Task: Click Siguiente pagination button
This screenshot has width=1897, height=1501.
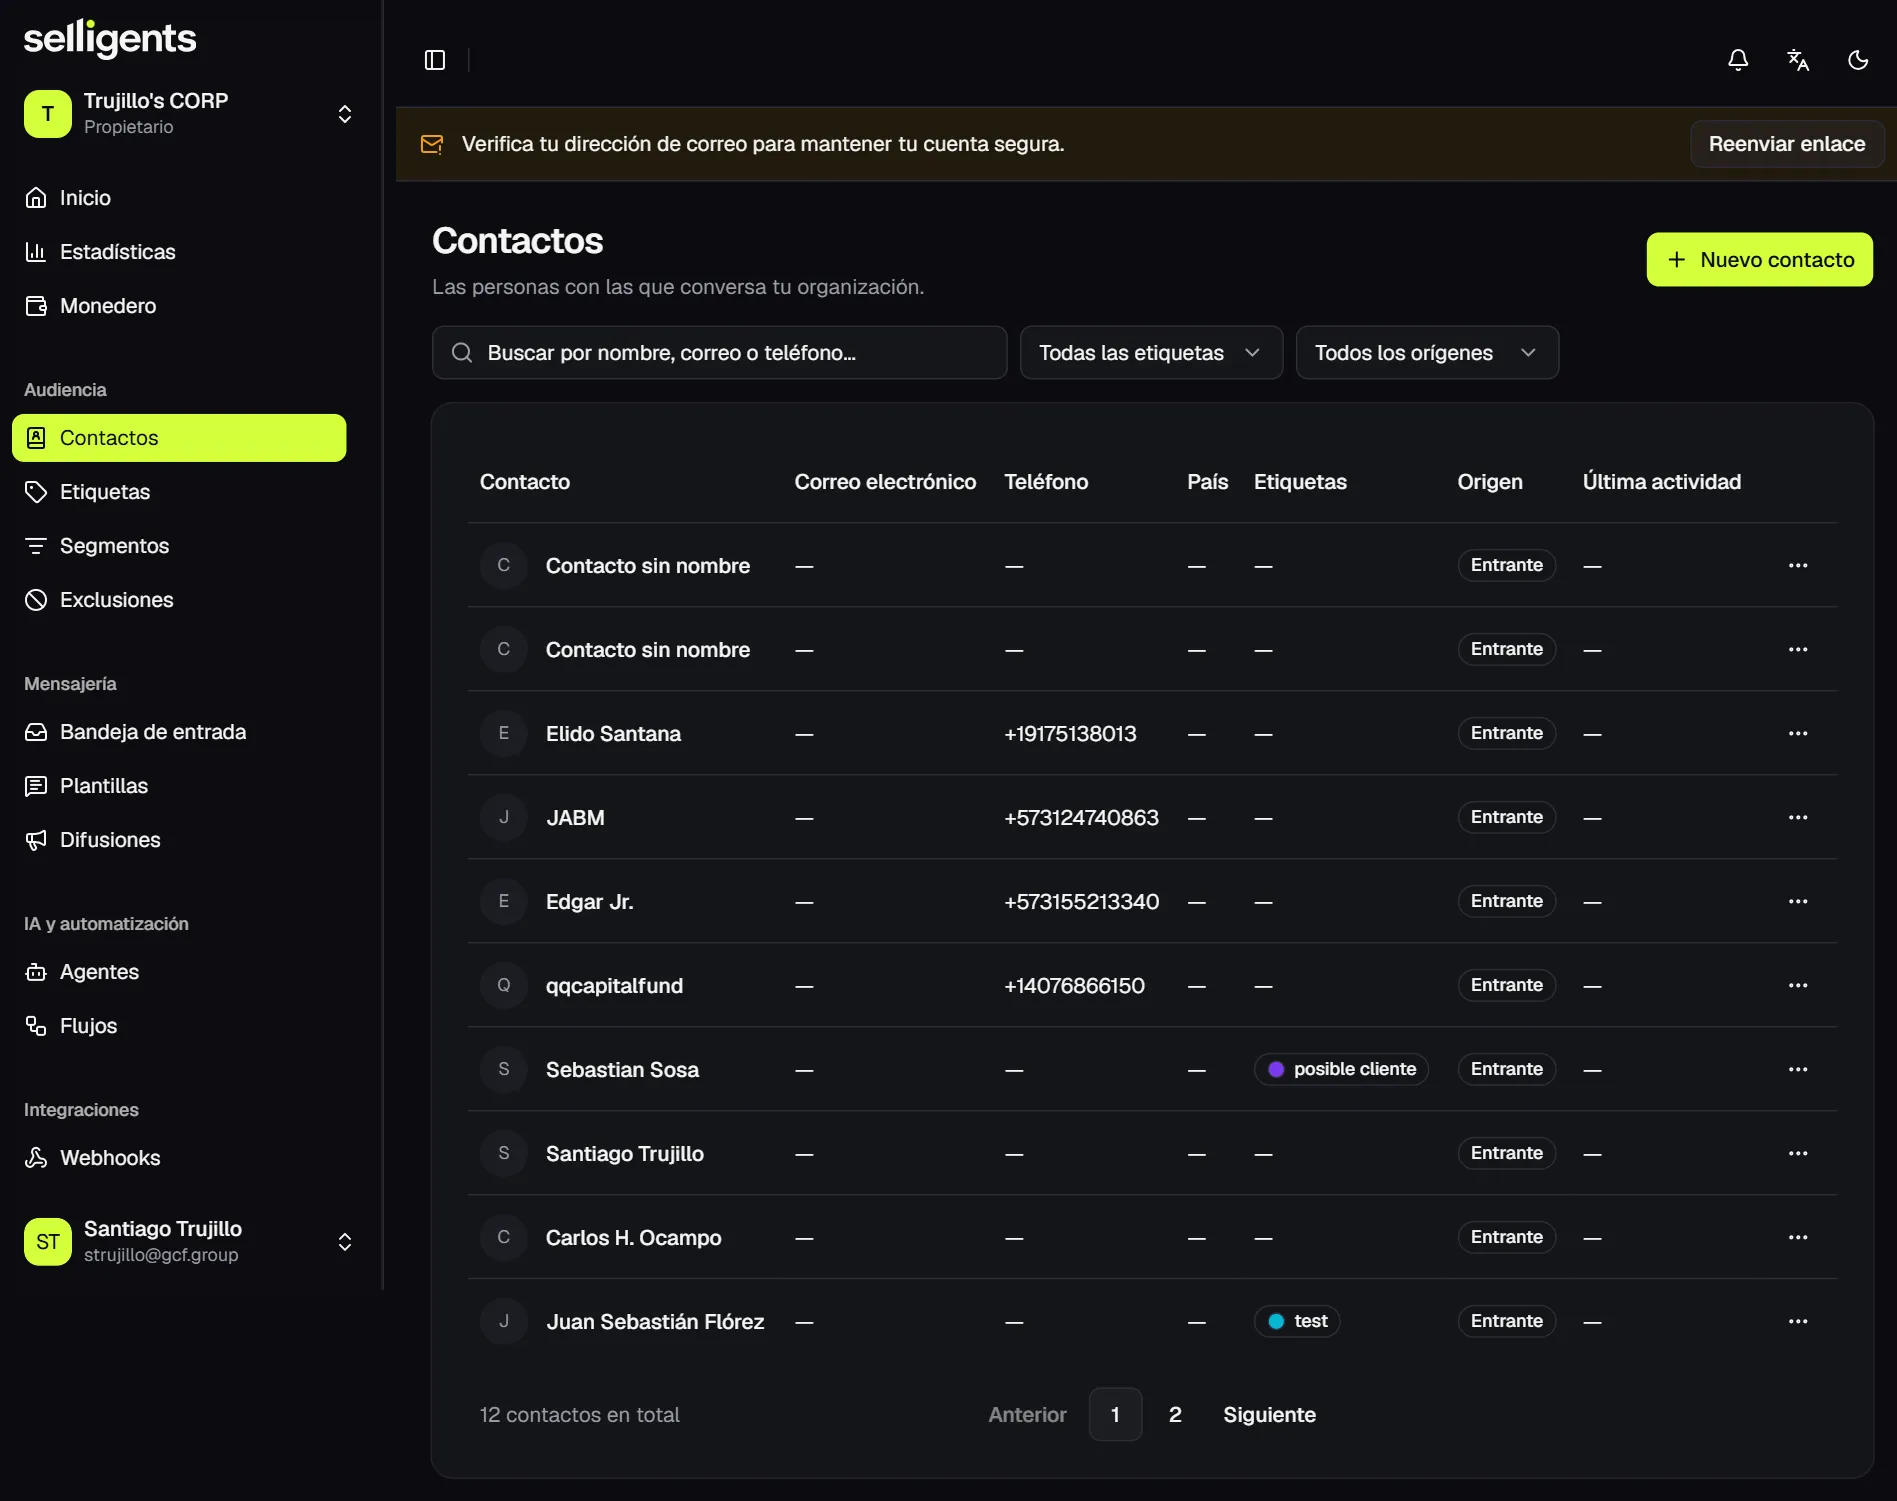Action: 1269,1414
